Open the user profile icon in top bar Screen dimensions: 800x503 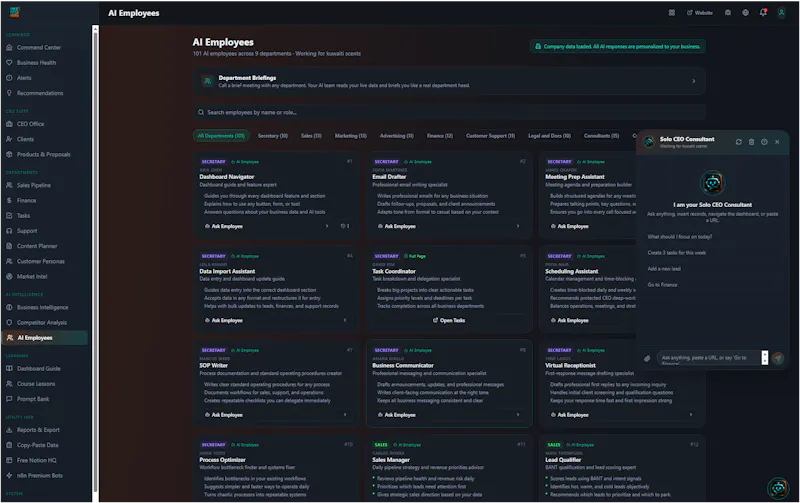[x=781, y=13]
